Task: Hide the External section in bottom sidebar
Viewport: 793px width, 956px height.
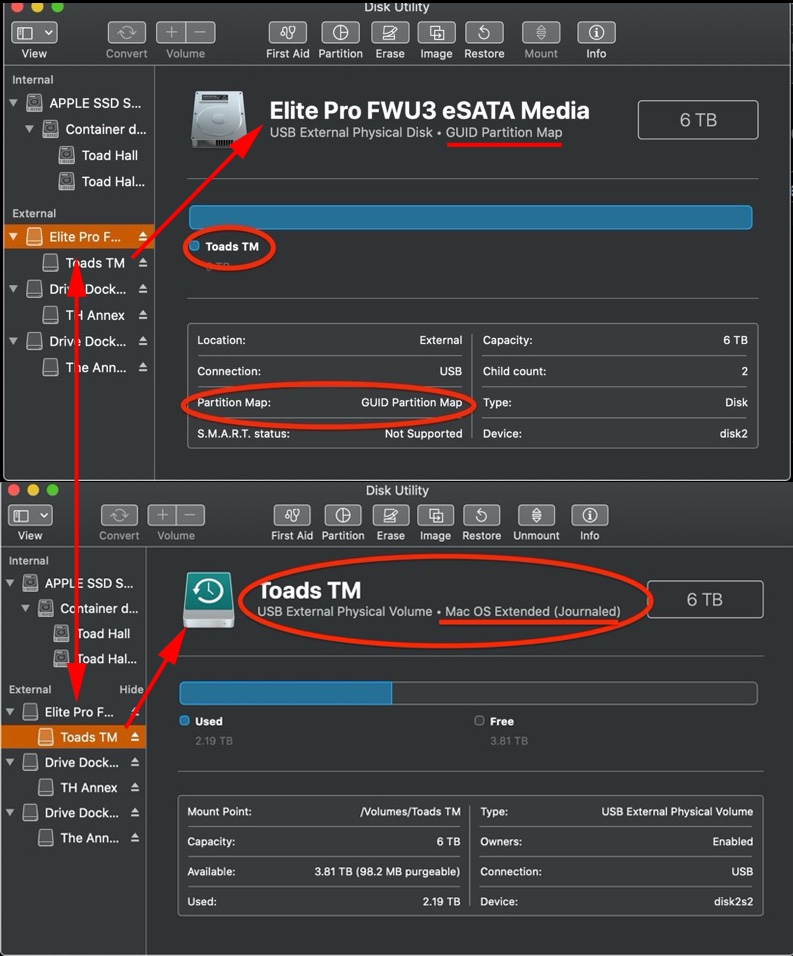Action: (x=131, y=690)
